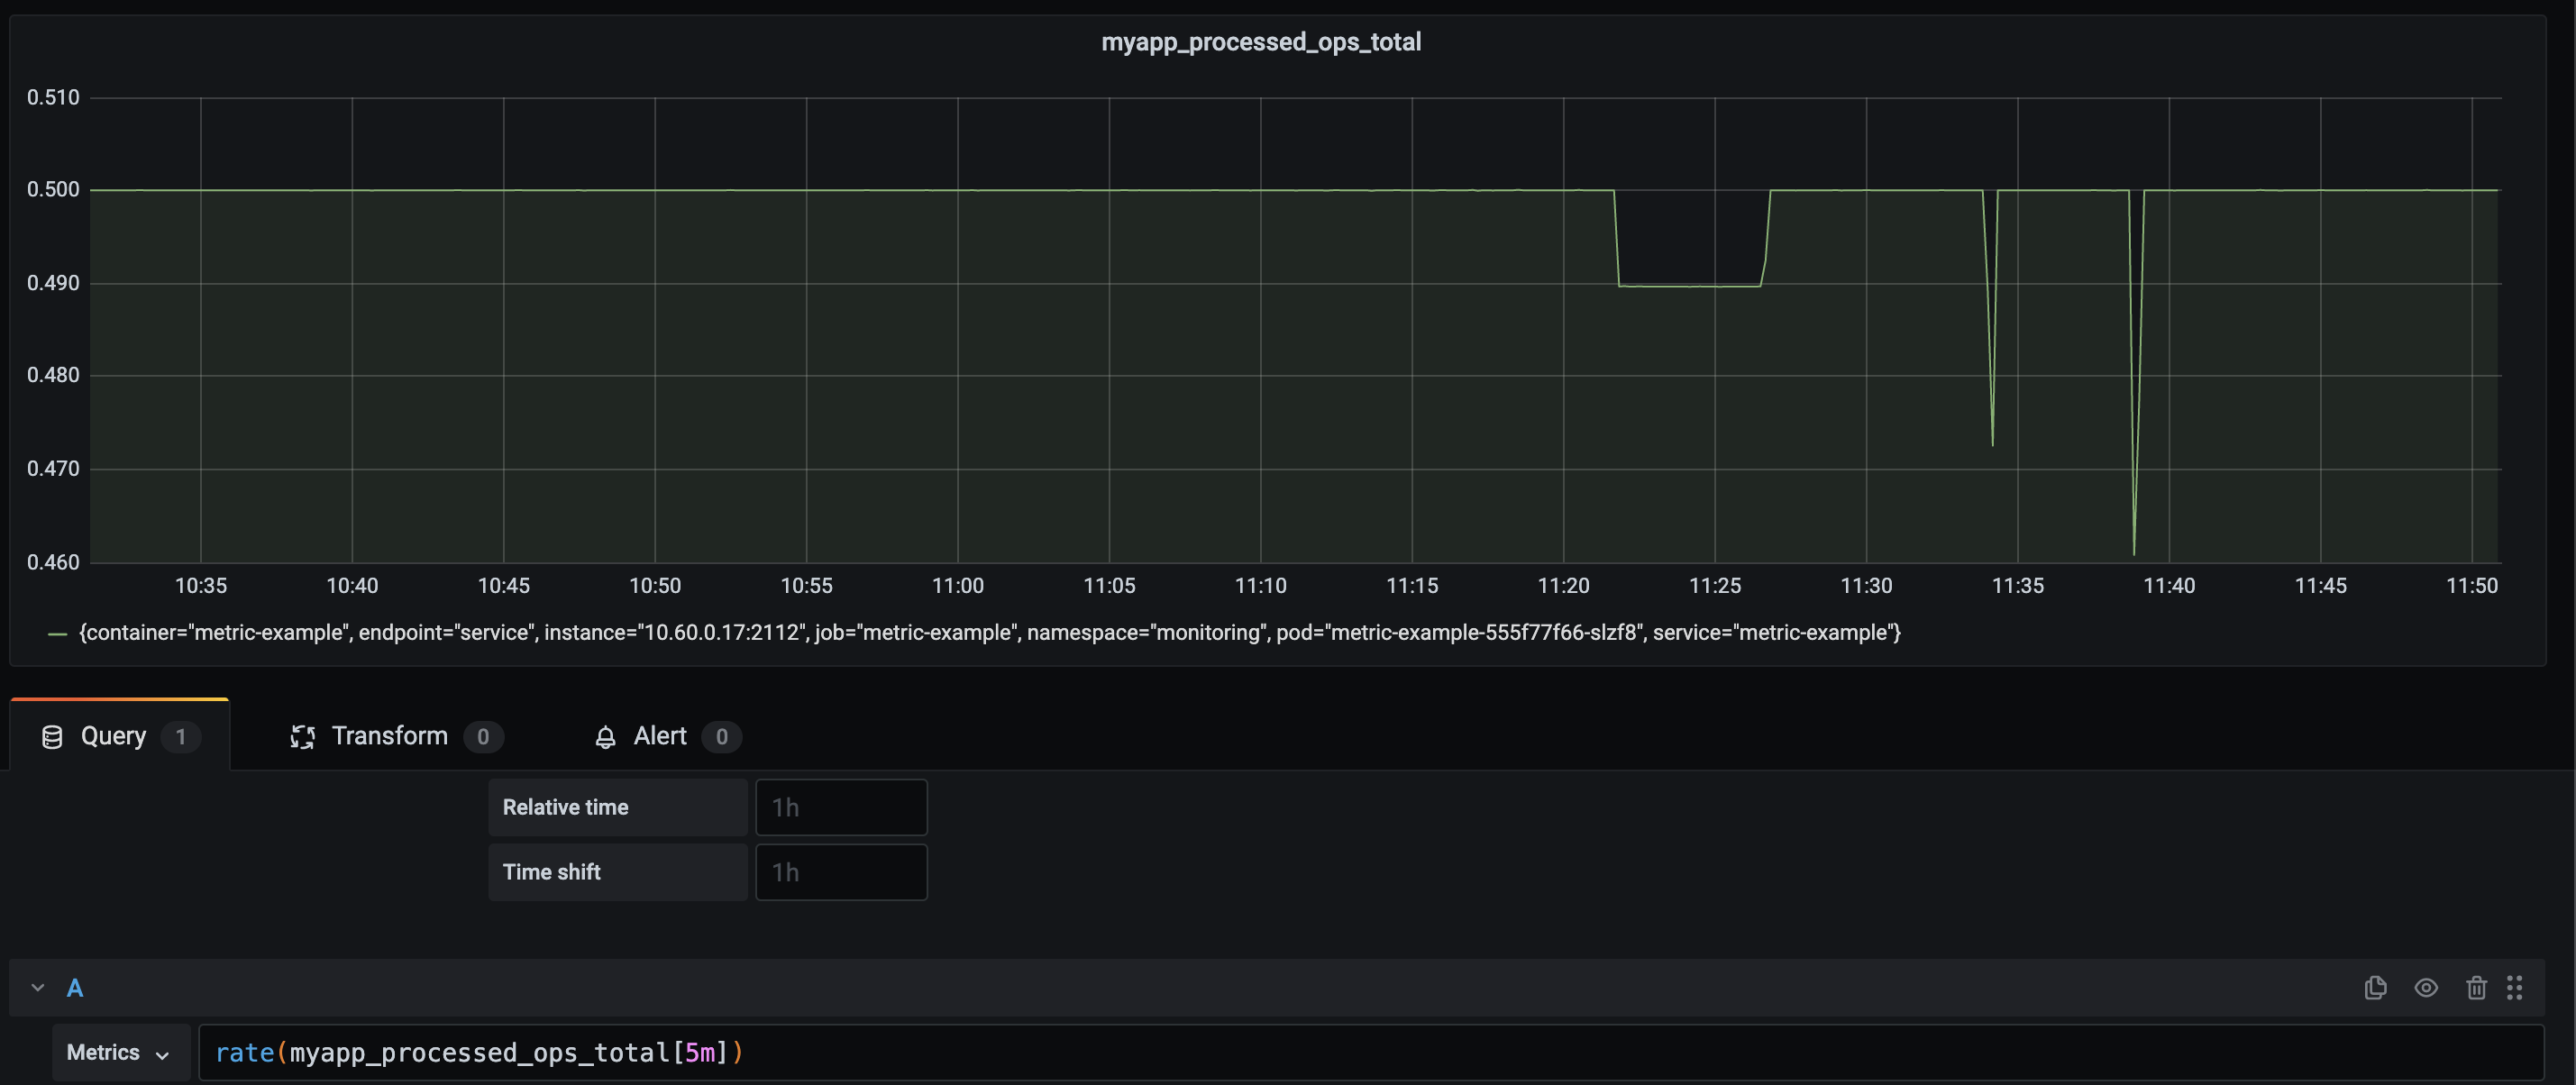The image size is (2576, 1085).
Task: Click the 0.500 y-axis label
Action: coord(53,190)
